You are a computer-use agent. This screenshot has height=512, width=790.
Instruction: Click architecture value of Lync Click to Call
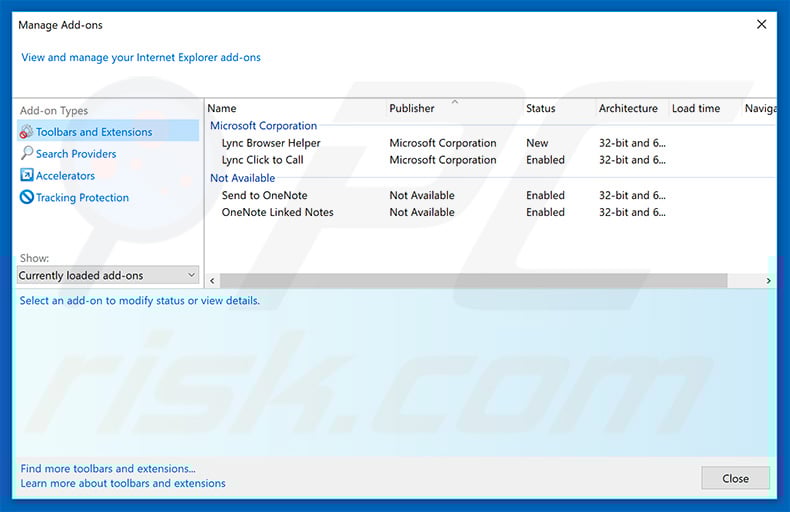pos(632,160)
